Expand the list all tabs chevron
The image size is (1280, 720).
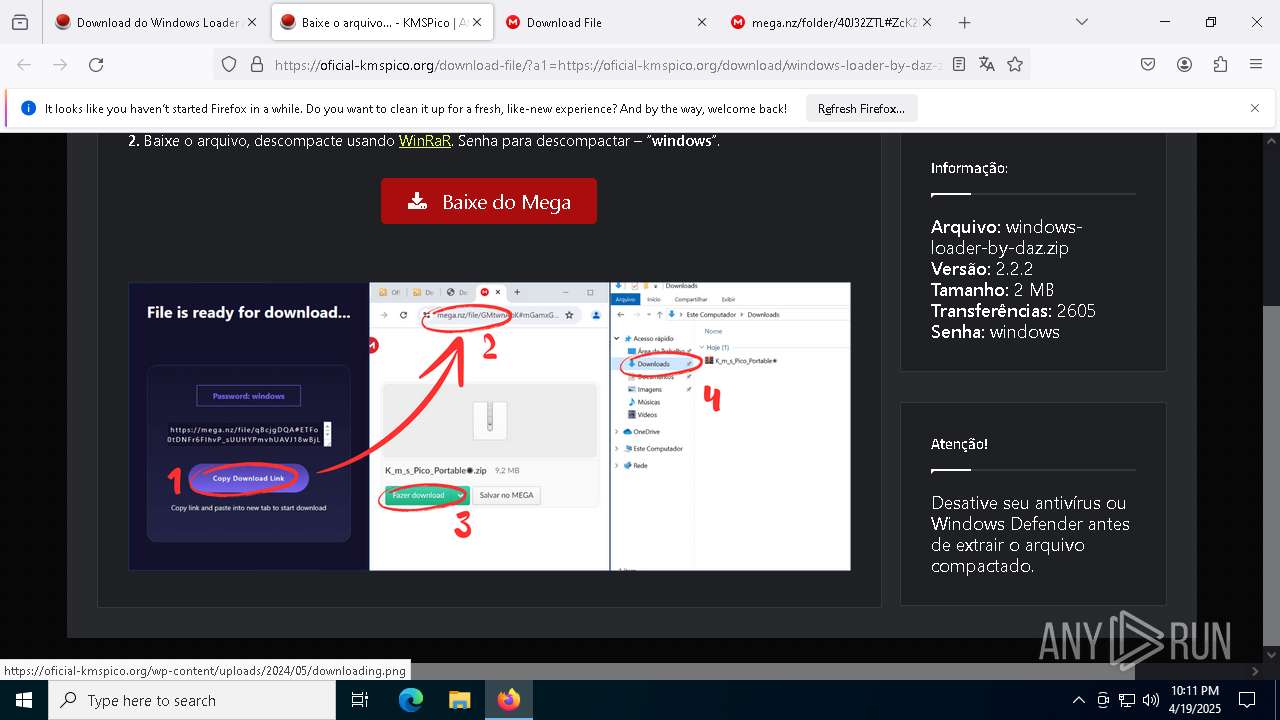pos(1082,22)
